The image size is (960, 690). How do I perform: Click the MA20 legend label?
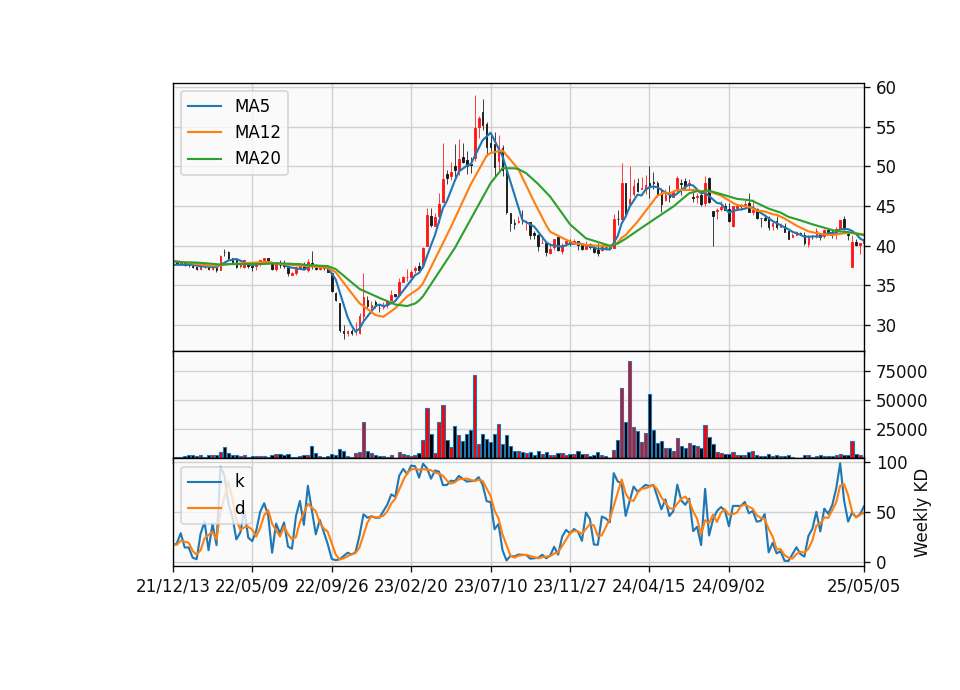pos(257,158)
